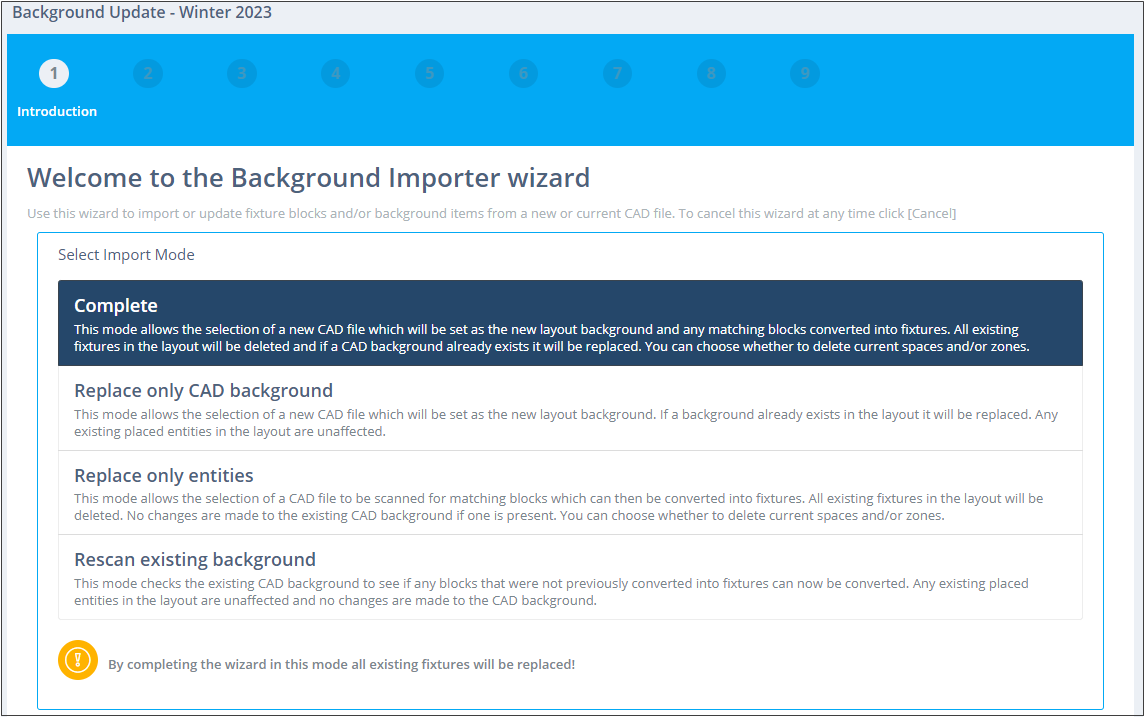Click the replaced fixtures warning message
Screen dimensions: 1145x717
tap(342, 664)
